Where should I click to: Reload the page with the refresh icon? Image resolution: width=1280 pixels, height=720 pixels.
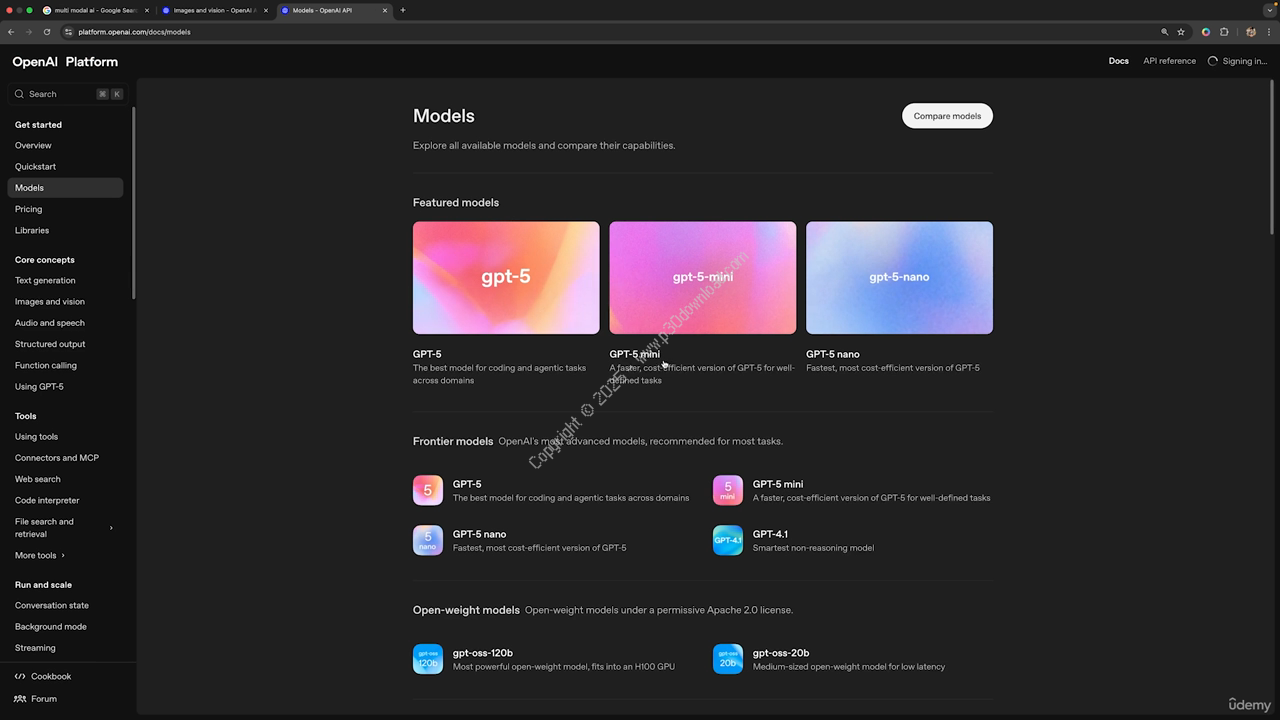[46, 32]
